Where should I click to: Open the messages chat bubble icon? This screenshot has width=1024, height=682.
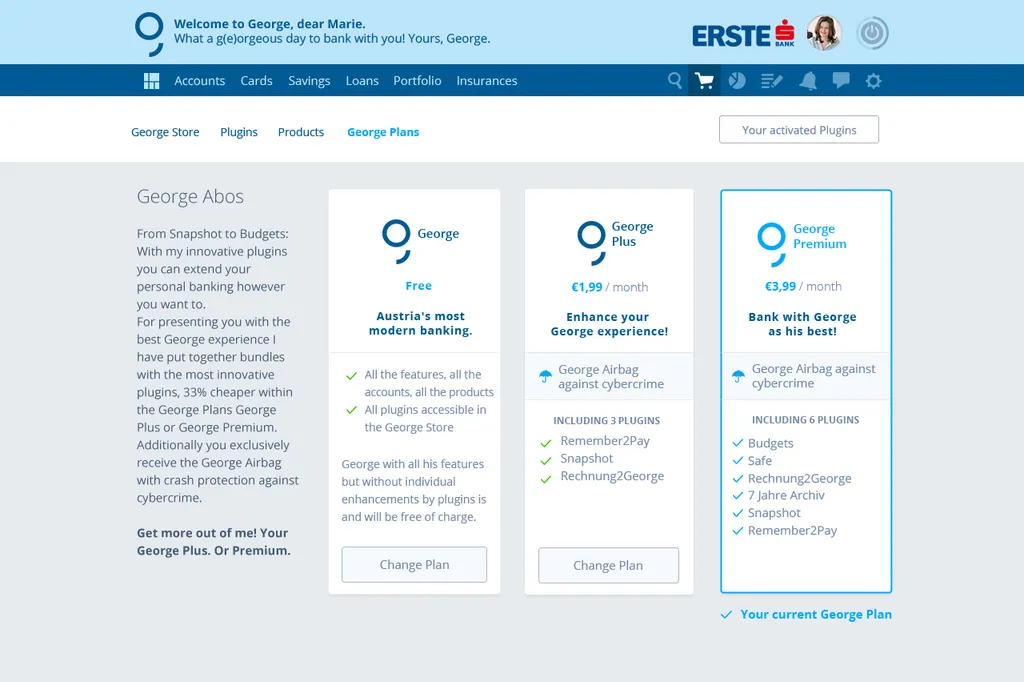pyautogui.click(x=841, y=80)
